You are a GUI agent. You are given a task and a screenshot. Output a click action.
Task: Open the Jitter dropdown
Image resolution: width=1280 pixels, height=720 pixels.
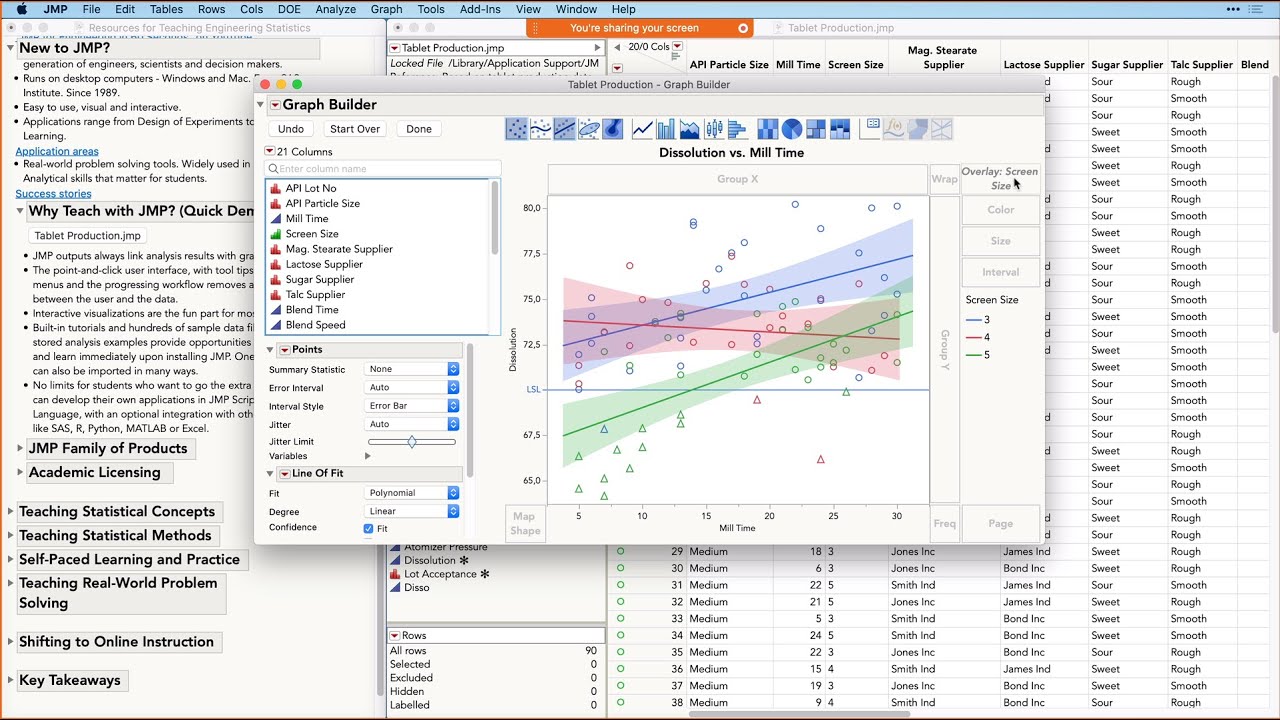[412, 424]
